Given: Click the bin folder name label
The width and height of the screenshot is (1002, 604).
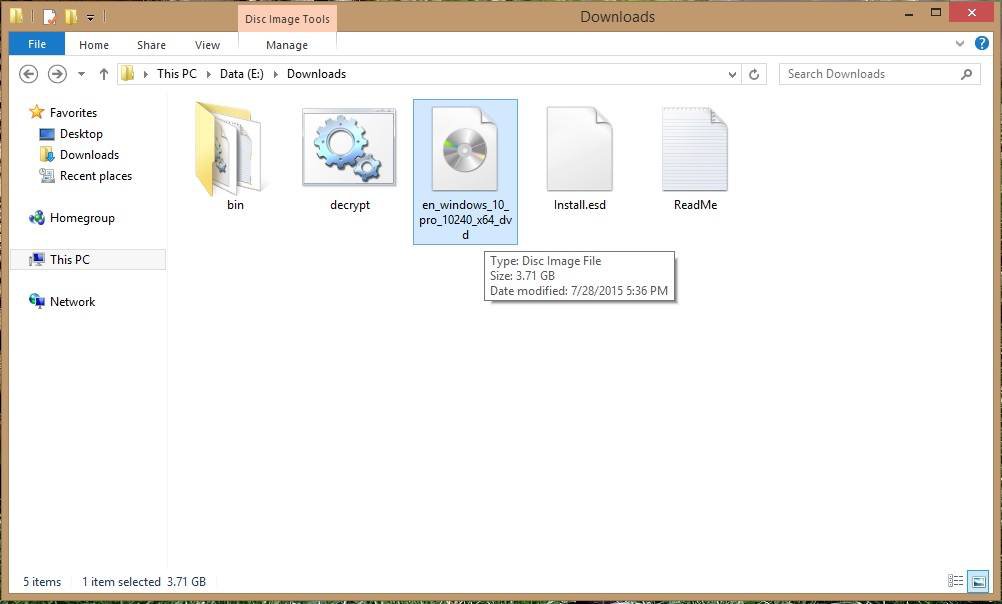Looking at the screenshot, I should click(x=235, y=205).
